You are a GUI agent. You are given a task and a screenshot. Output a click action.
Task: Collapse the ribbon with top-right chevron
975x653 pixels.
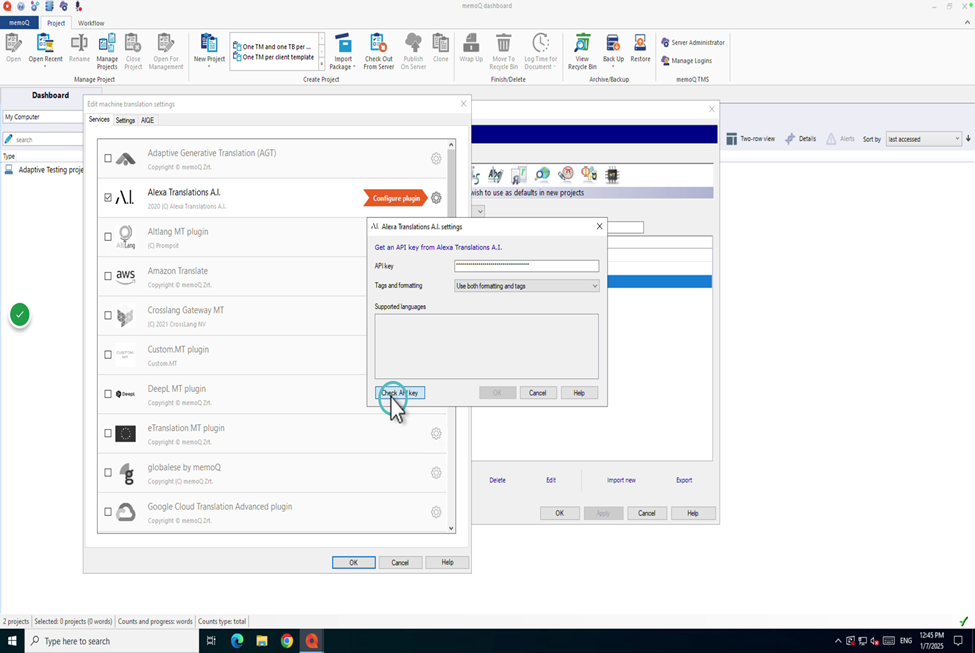click(967, 22)
